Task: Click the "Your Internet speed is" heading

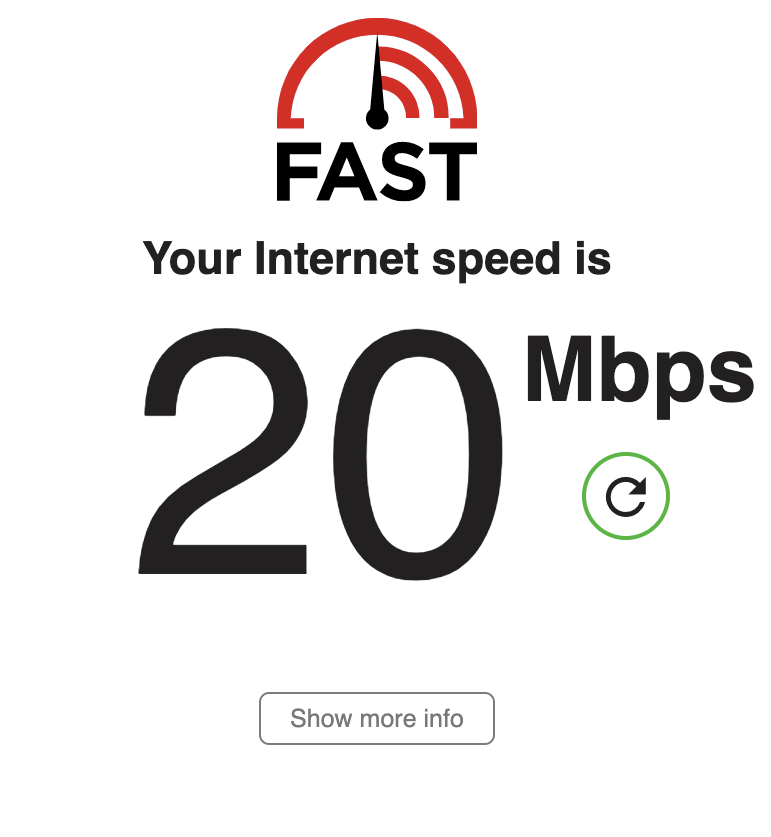Action: click(377, 260)
